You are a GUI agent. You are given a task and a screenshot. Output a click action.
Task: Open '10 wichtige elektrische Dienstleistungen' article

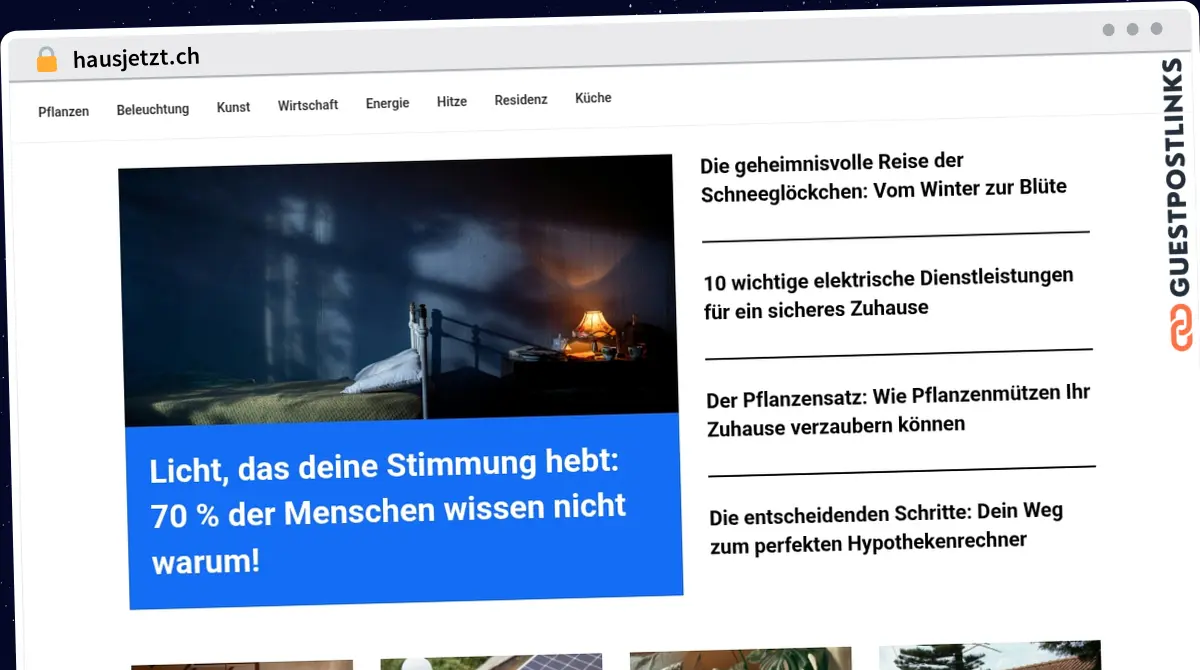[888, 292]
